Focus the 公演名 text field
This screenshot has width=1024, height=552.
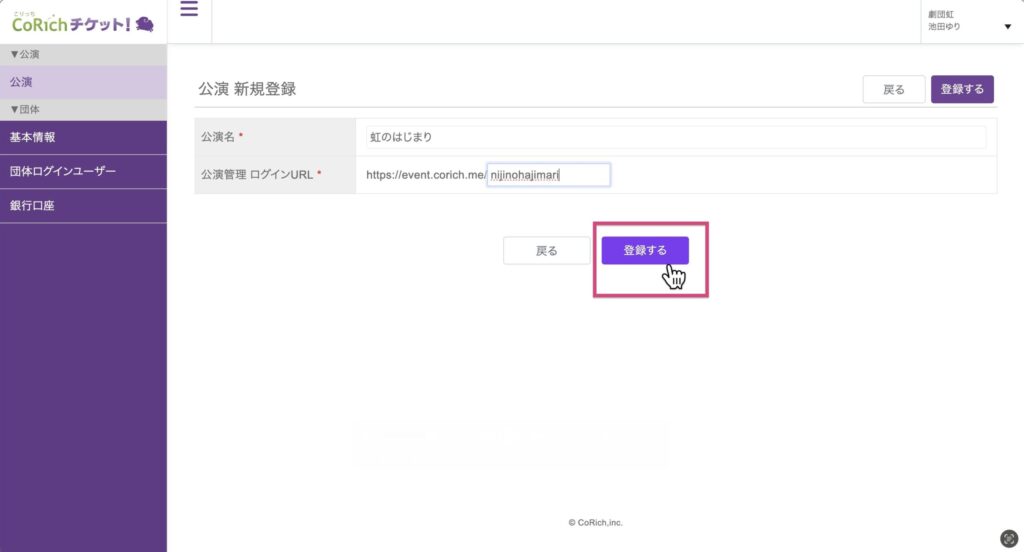[675, 137]
